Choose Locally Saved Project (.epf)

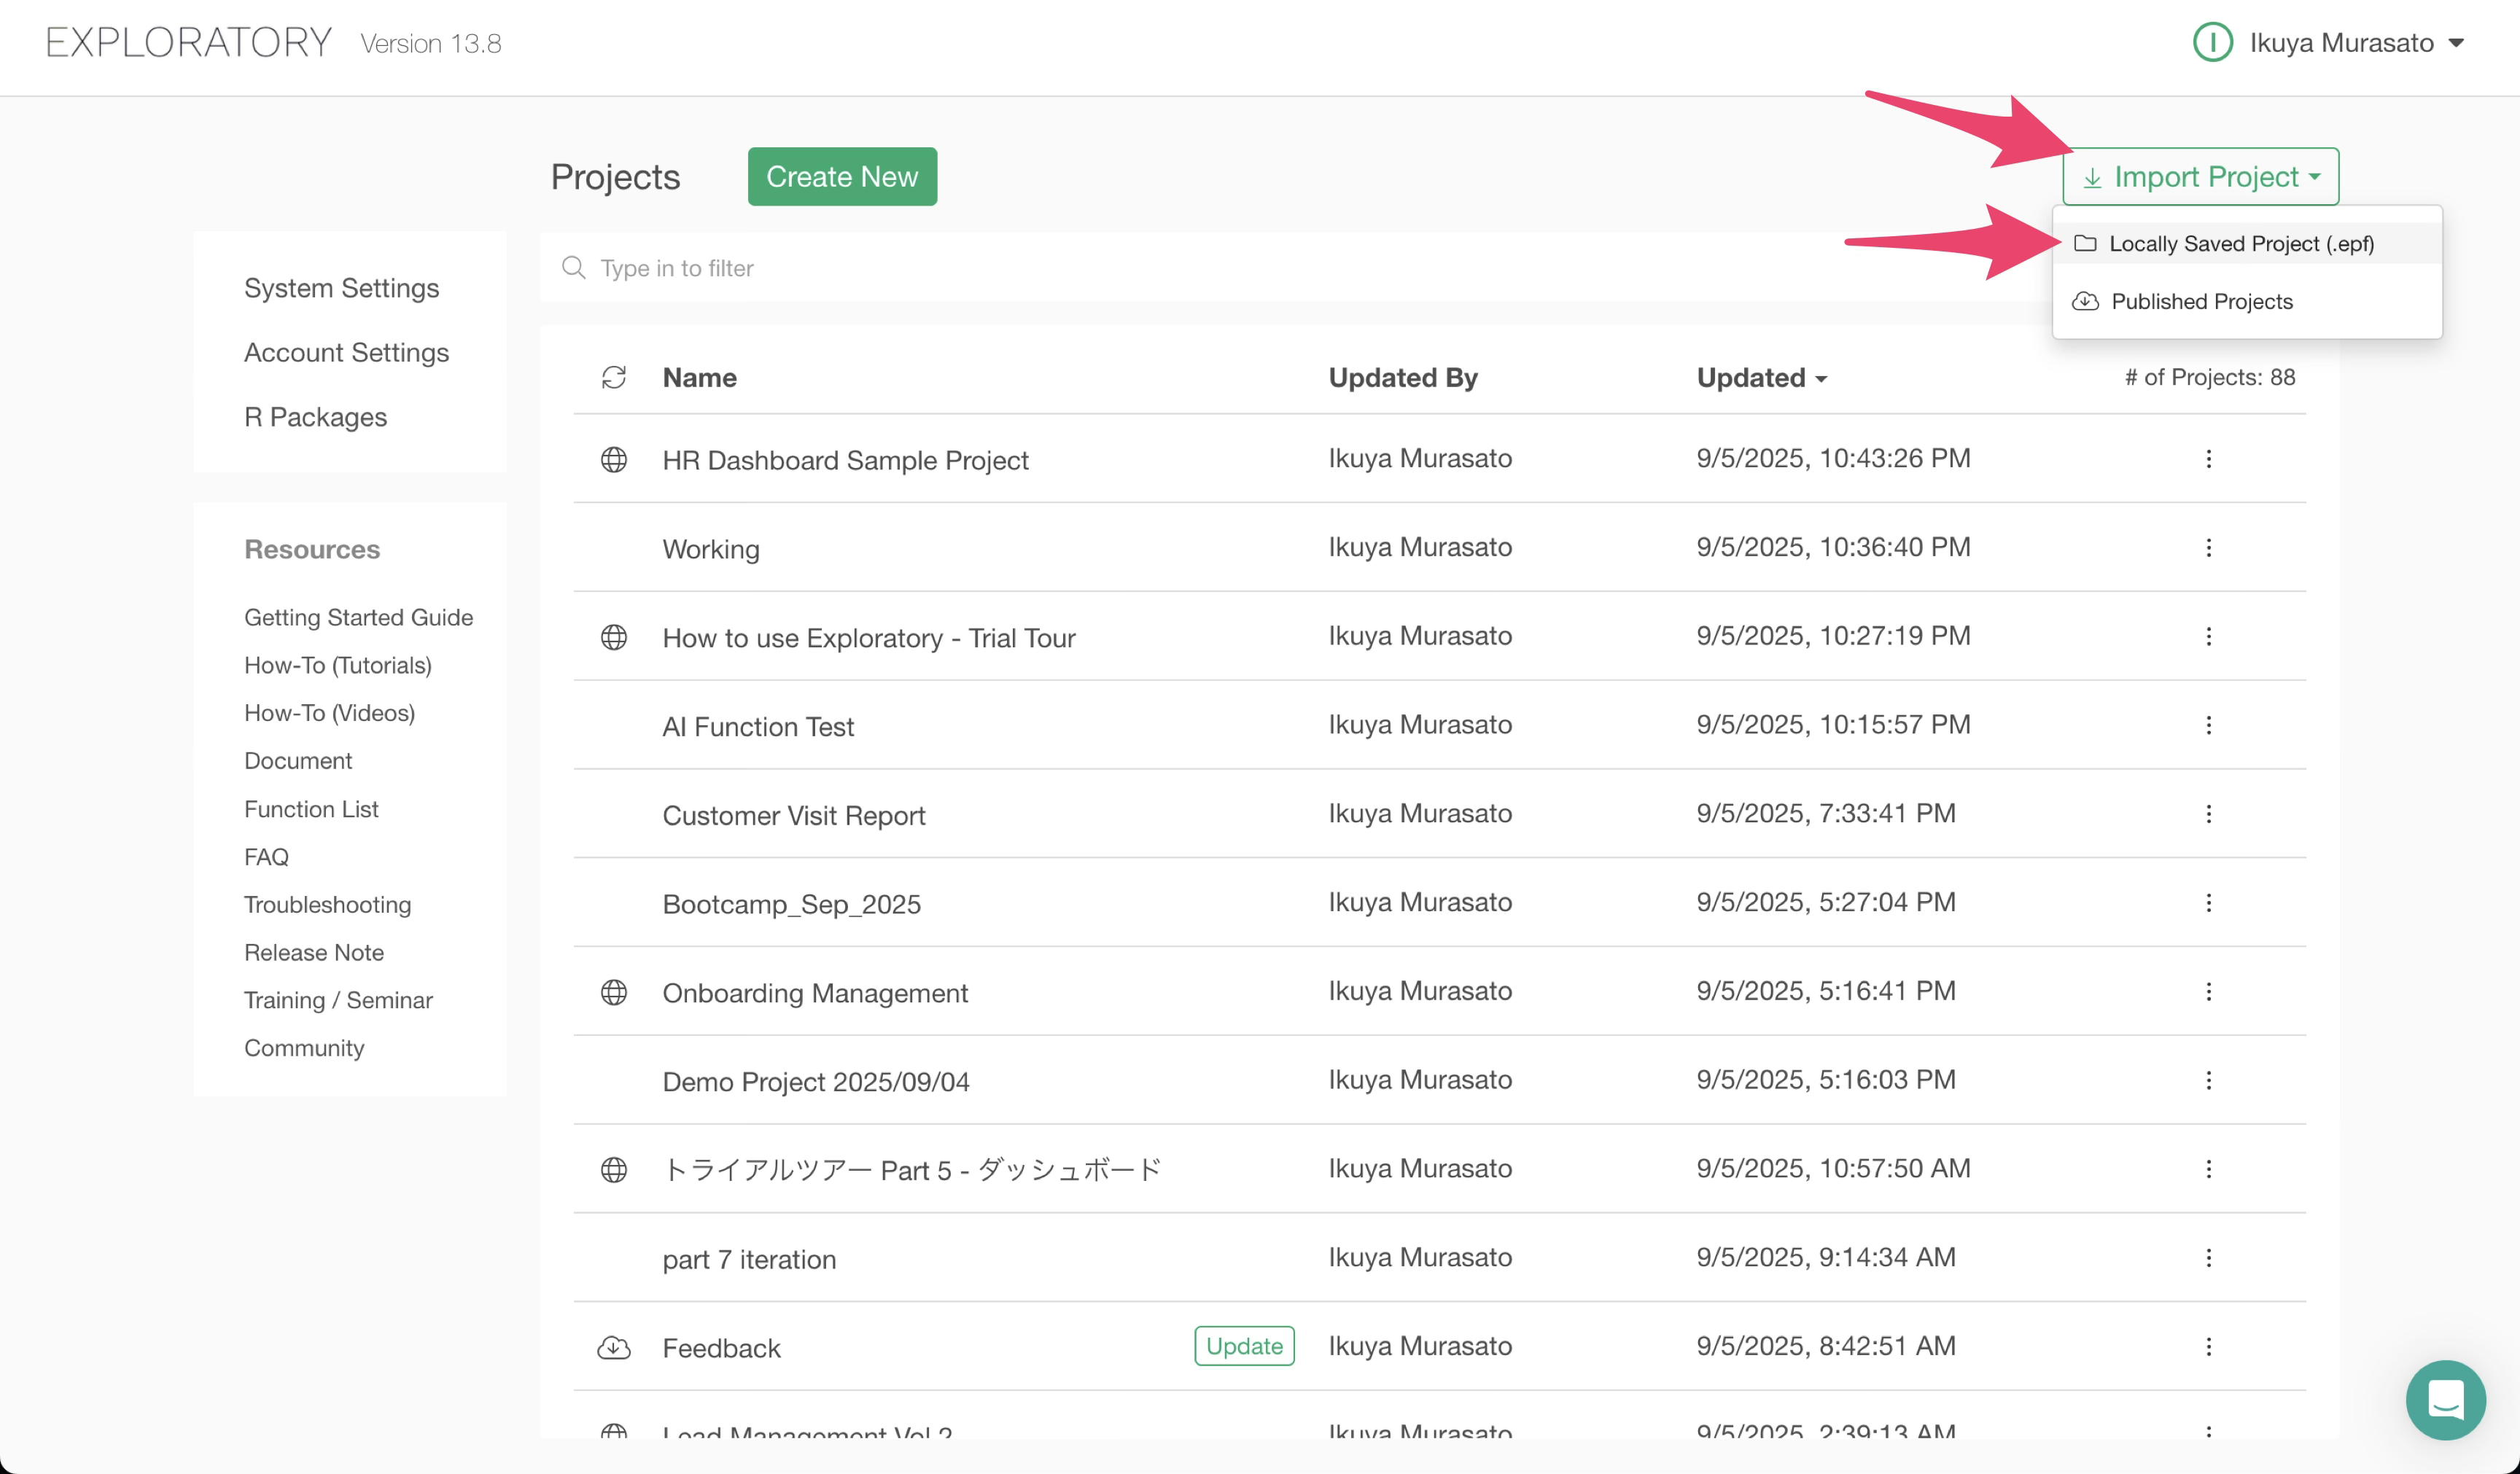click(2247, 243)
